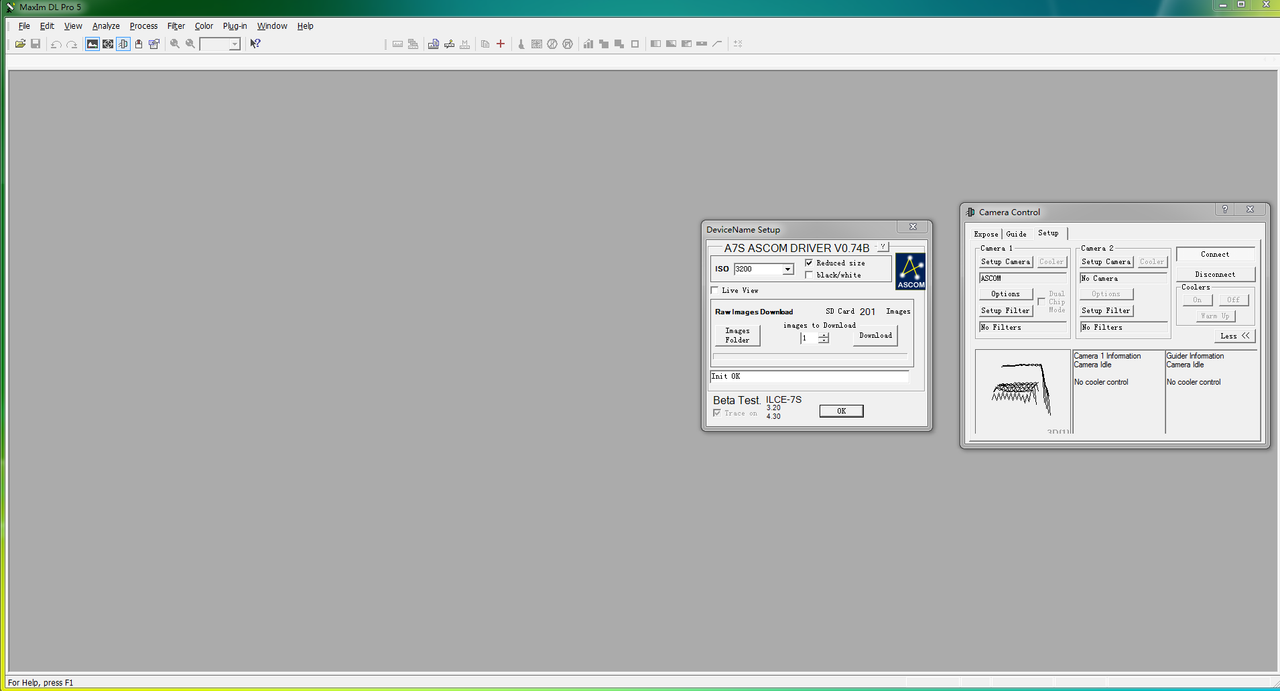Click the Camera Control help question button
Image resolution: width=1280 pixels, height=691 pixels.
[1226, 210]
